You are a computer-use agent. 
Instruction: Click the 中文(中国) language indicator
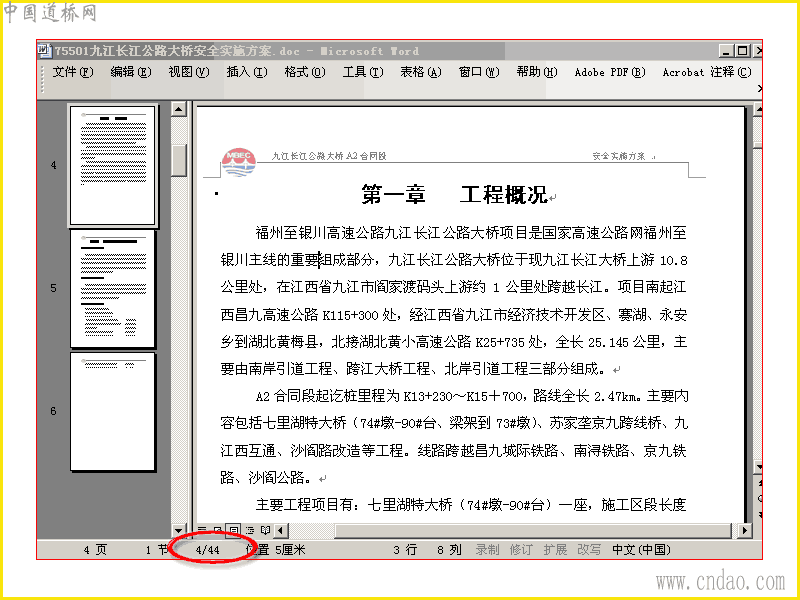coord(641,549)
